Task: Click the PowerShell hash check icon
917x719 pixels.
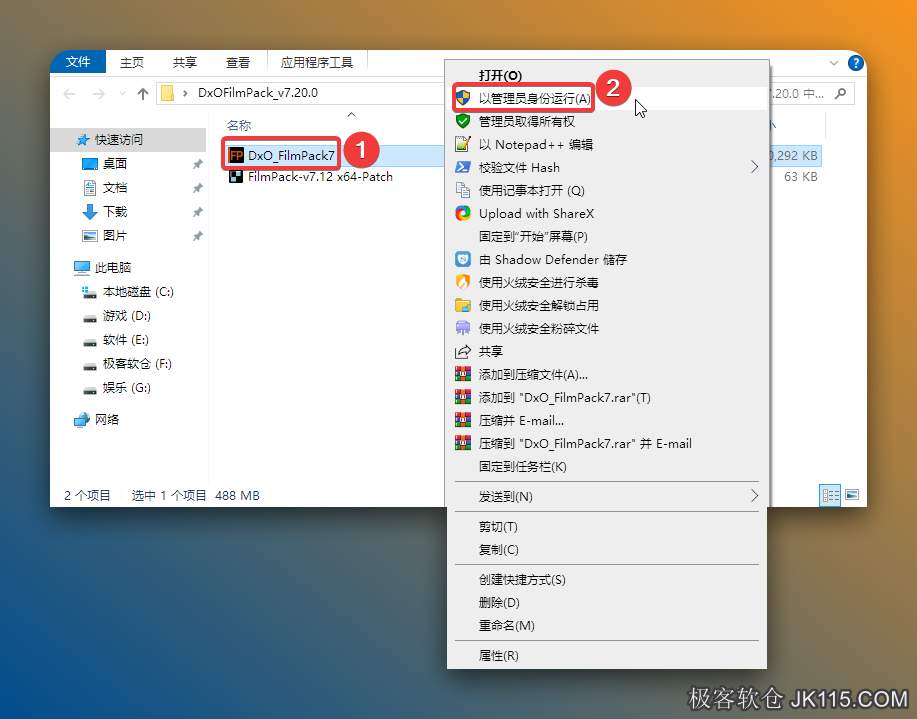Action: point(463,167)
